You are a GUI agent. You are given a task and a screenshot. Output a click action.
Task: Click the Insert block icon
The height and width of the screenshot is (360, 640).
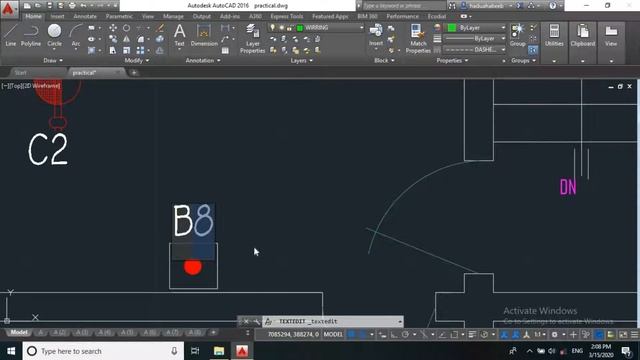coord(376,35)
